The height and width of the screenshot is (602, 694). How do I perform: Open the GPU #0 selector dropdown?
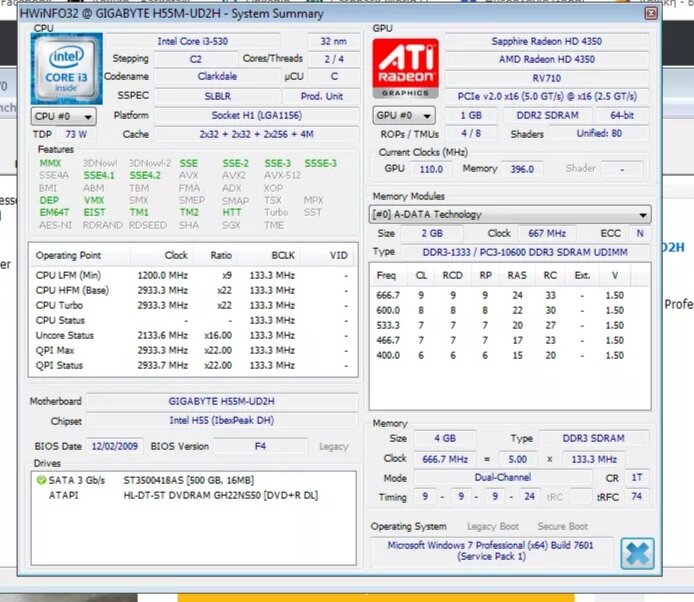click(x=404, y=116)
